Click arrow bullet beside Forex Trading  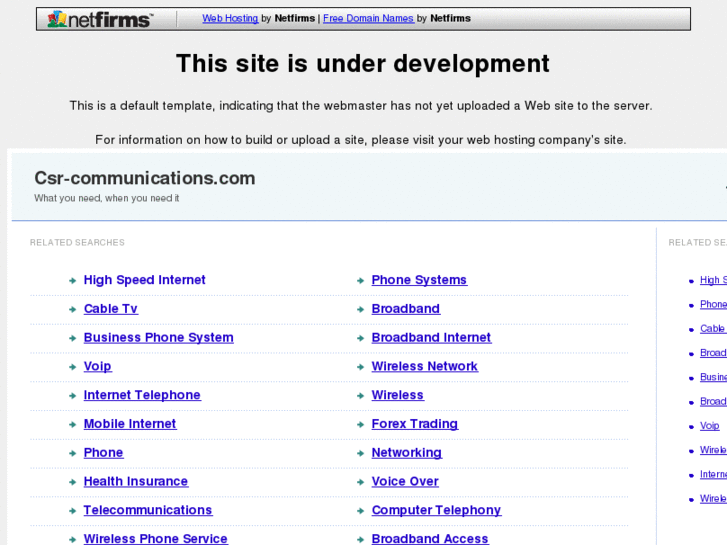pyautogui.click(x=360, y=424)
